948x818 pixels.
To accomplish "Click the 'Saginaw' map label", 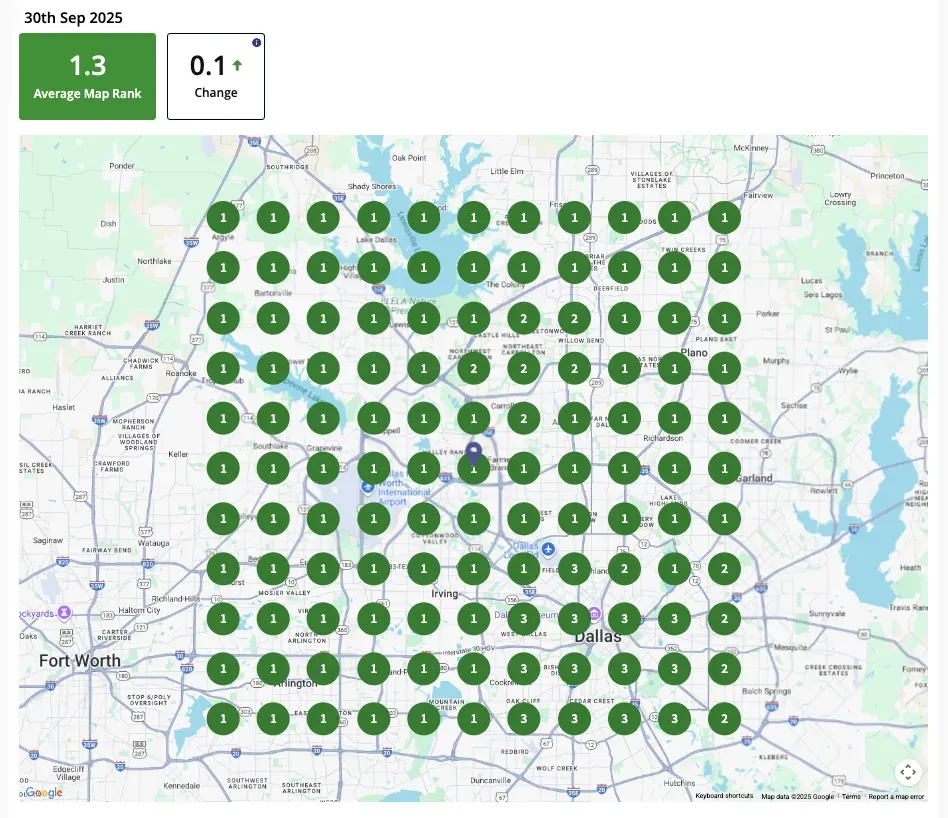I will (x=47, y=540).
